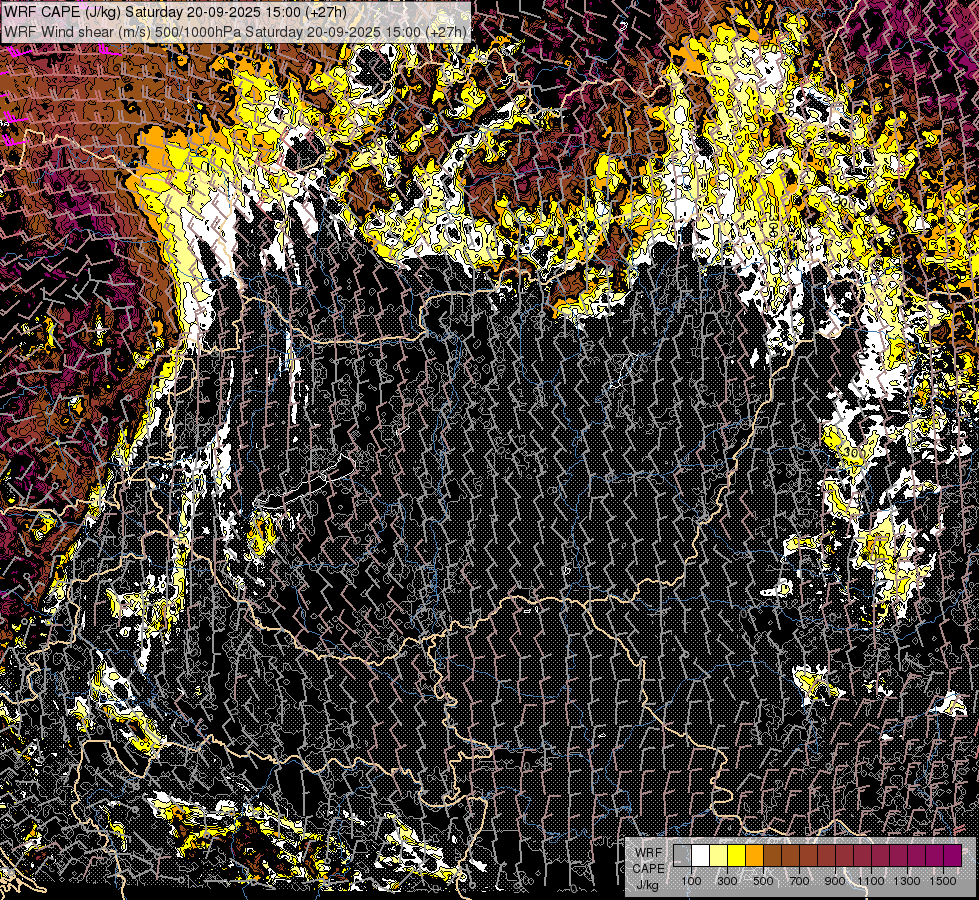Click the 1100 legend scale label

point(871,881)
